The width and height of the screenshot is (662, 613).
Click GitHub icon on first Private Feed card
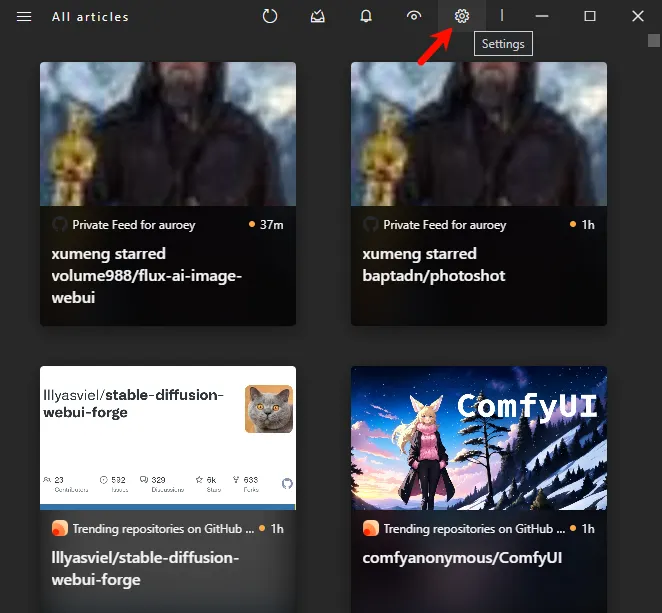(x=60, y=225)
